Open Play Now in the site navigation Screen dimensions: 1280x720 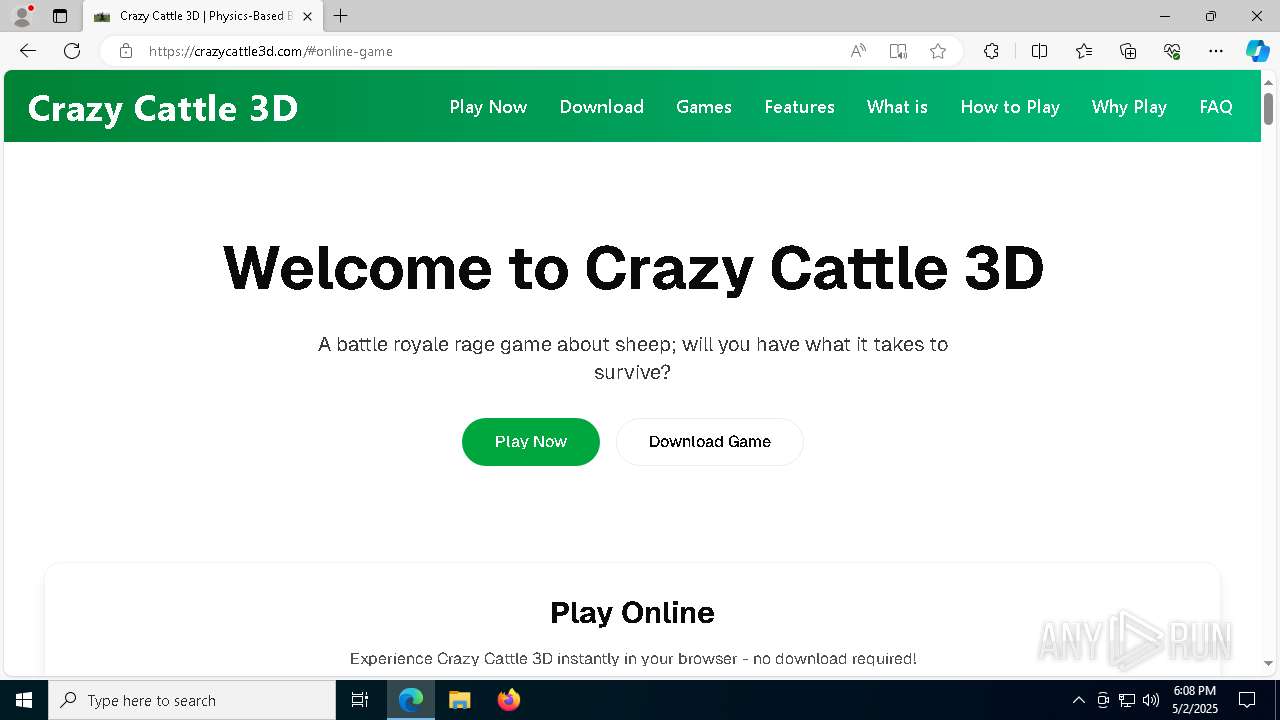click(488, 107)
